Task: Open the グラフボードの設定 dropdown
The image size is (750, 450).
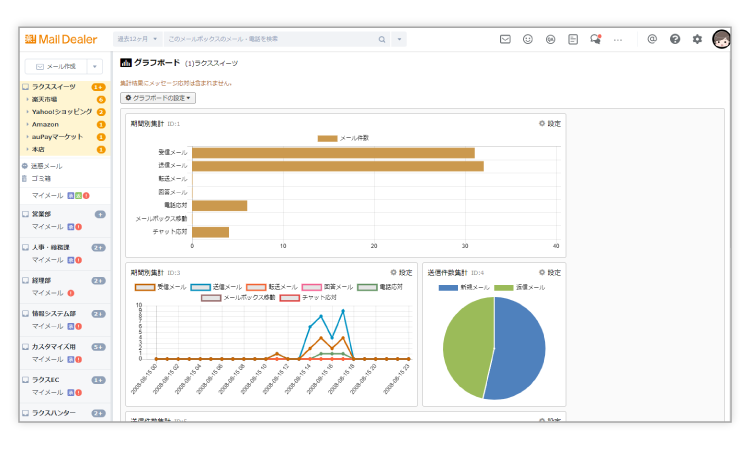Action: 158,98
